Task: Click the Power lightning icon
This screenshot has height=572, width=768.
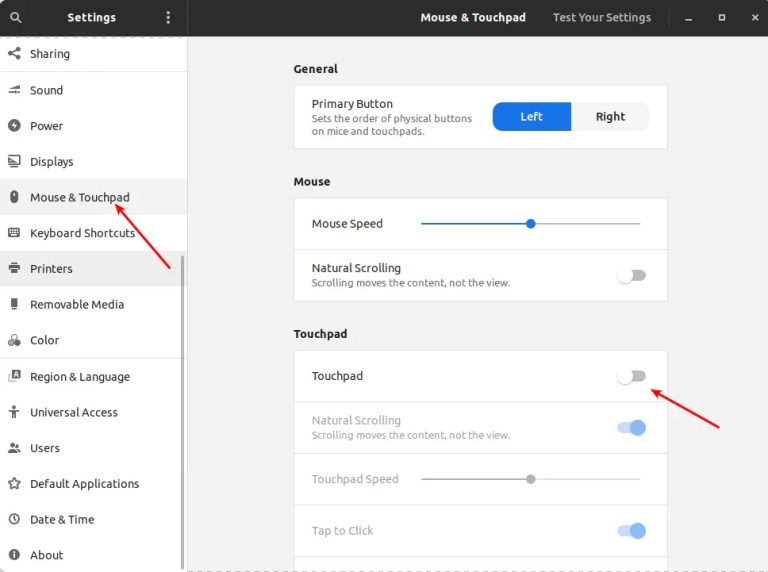Action: coord(14,125)
